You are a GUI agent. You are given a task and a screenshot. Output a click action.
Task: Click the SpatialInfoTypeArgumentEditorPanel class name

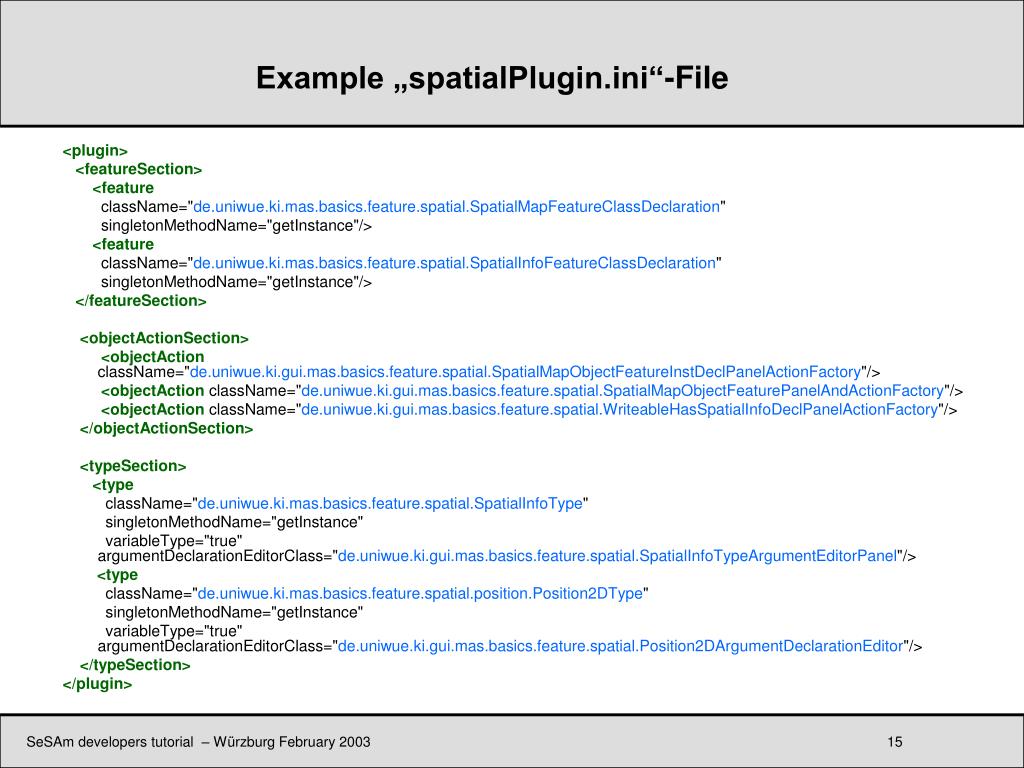tap(617, 556)
